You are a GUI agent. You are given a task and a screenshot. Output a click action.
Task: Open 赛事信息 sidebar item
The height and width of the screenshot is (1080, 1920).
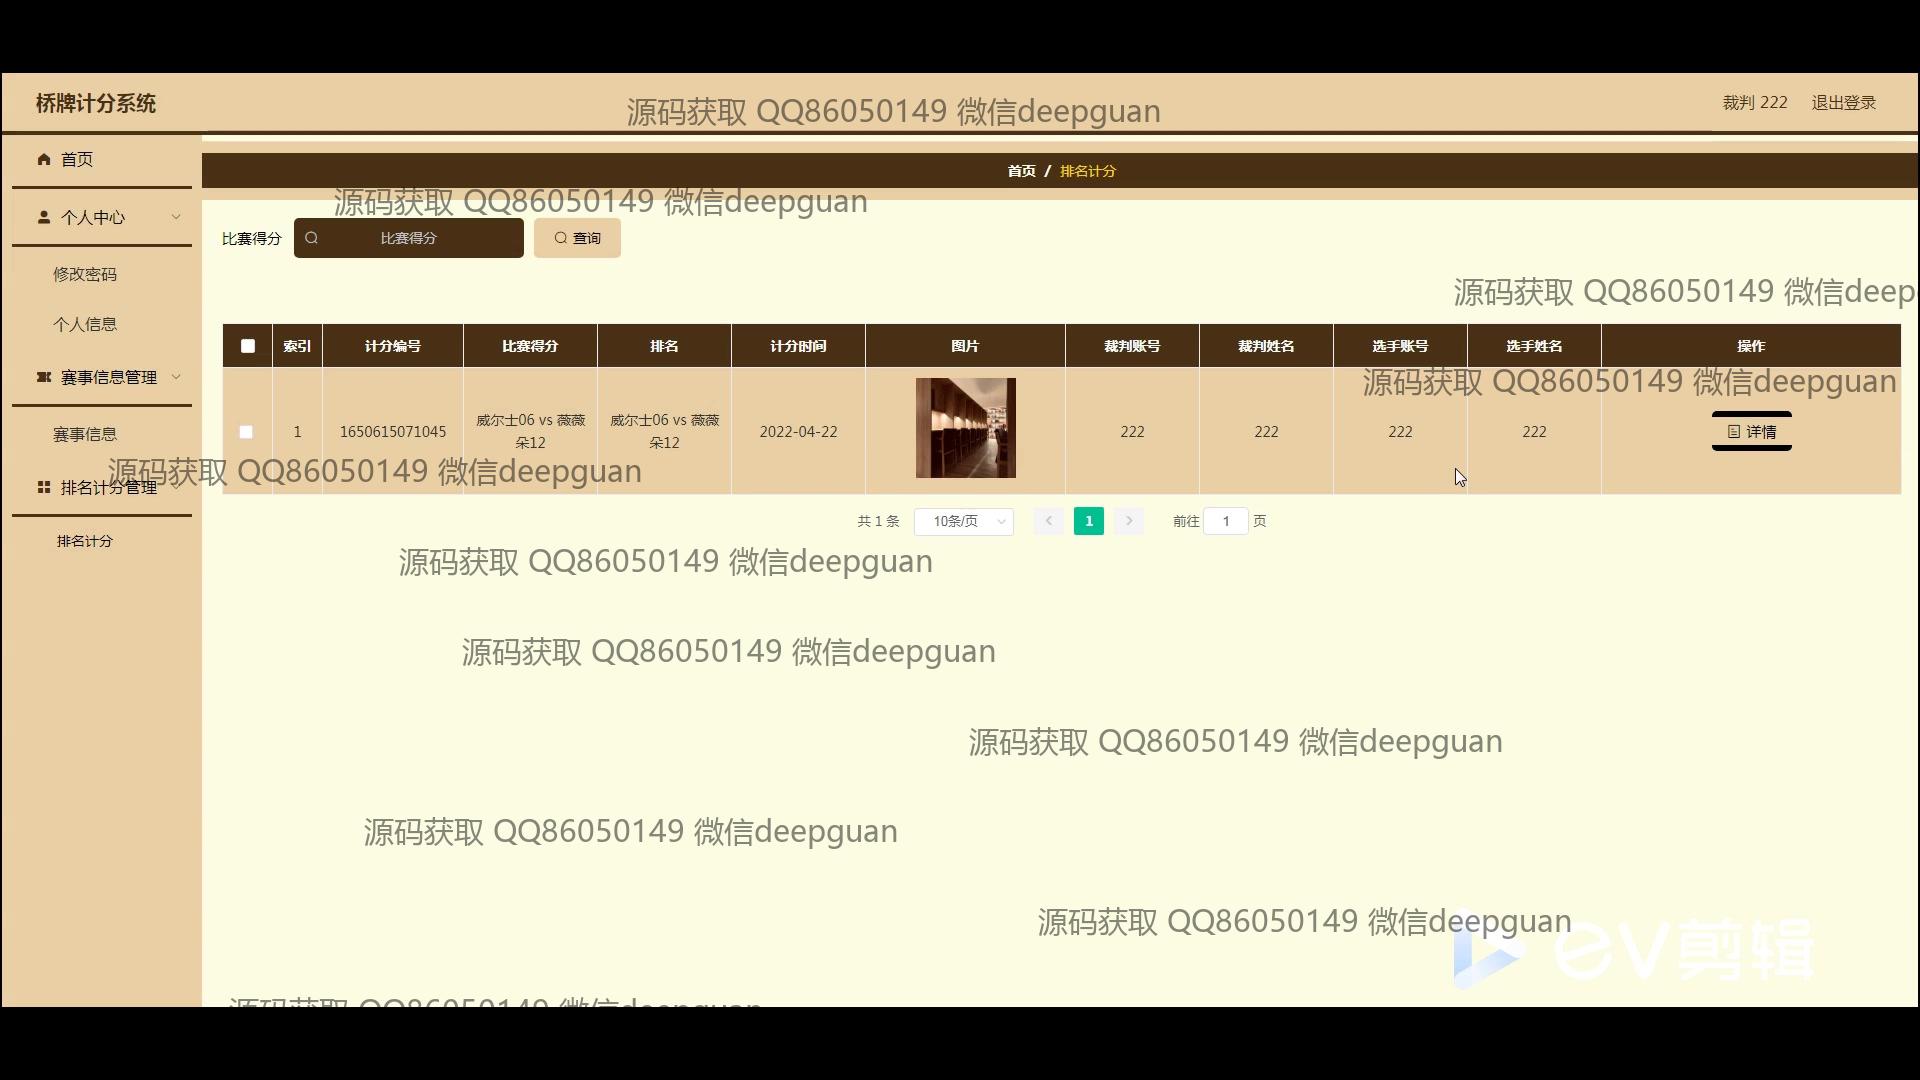pos(85,434)
